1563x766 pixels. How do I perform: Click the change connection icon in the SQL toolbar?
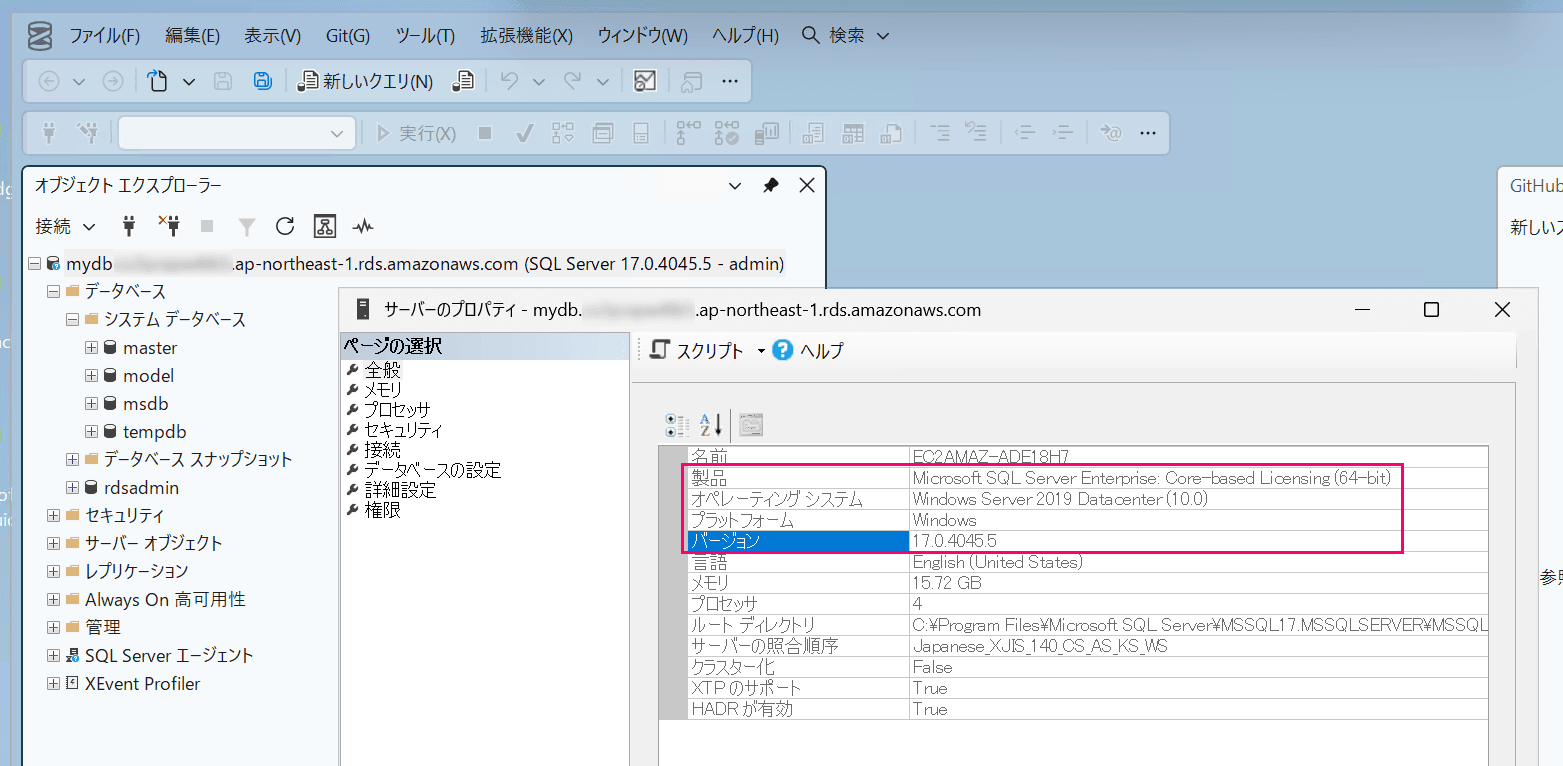point(88,133)
